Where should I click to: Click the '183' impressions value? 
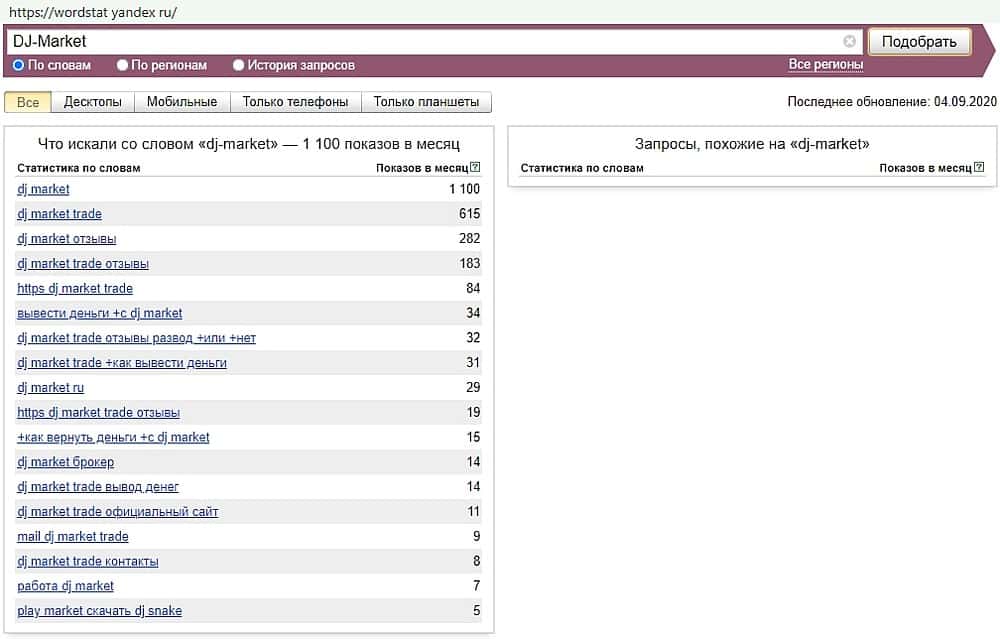469,264
